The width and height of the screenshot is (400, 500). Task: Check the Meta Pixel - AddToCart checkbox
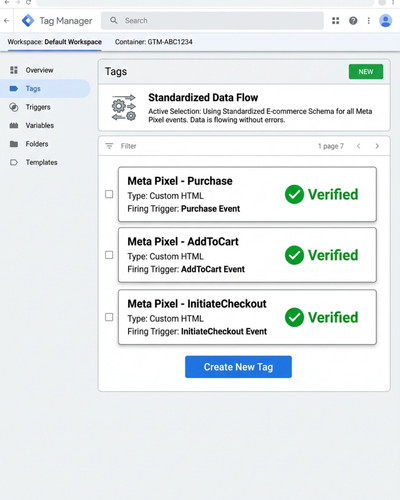(x=109, y=255)
